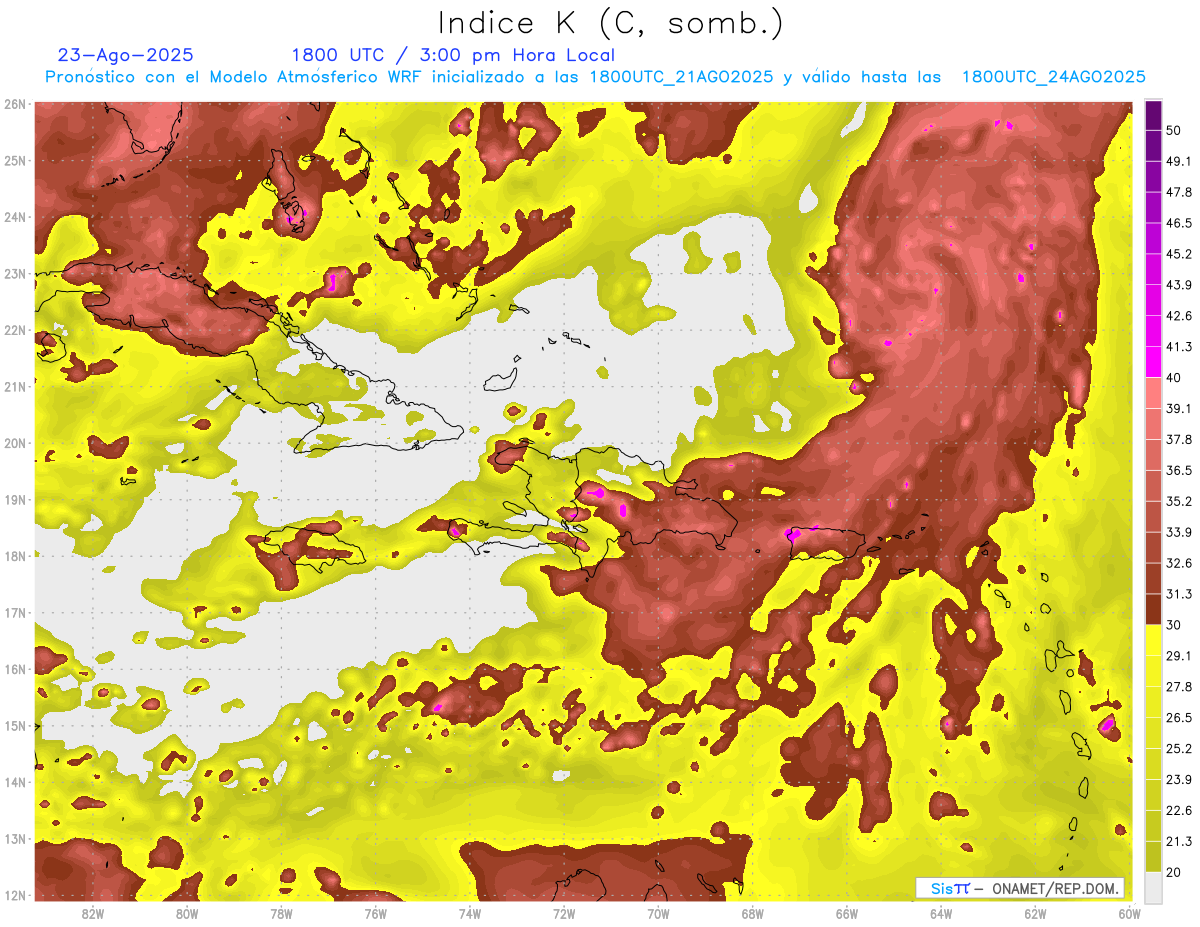Click the longitude label '62W'

[x=1036, y=913]
